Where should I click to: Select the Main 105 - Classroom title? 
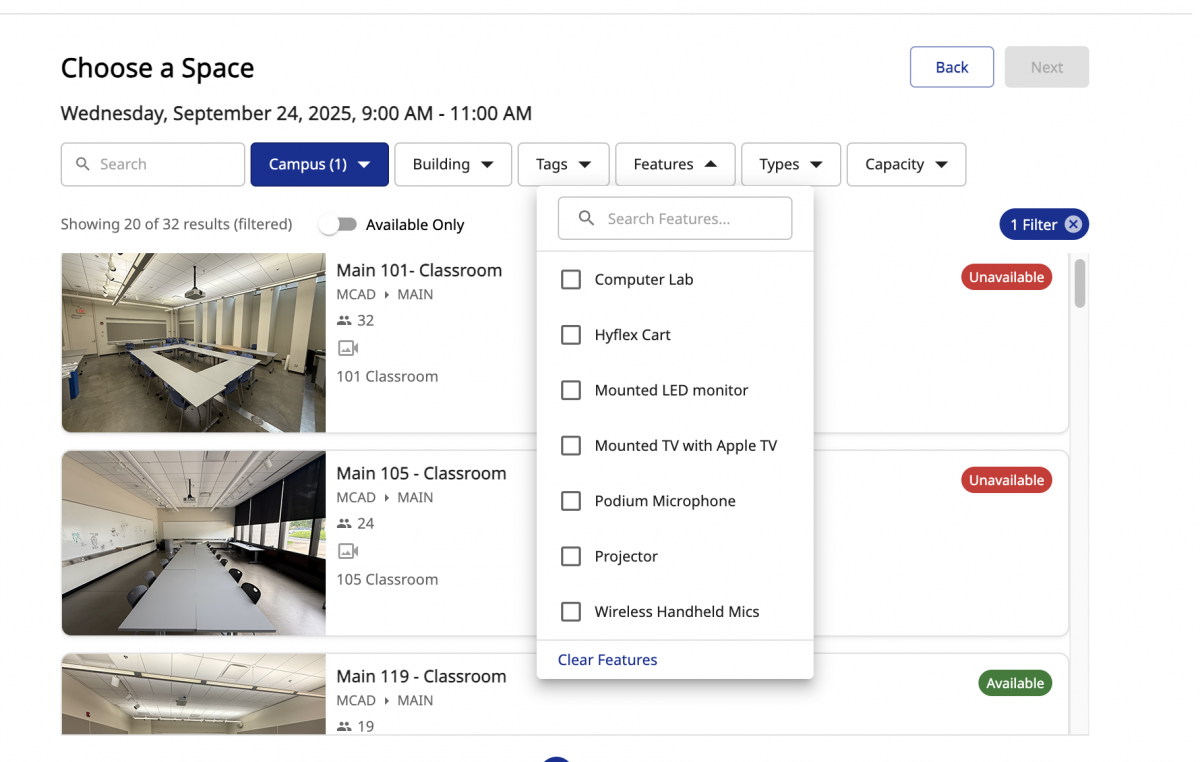tap(421, 473)
